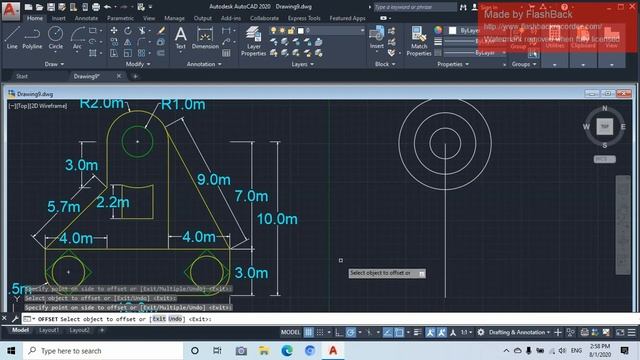Viewport: 640px width, 360px height.
Task: Toggle ortho mode in status bar
Action: [339, 333]
